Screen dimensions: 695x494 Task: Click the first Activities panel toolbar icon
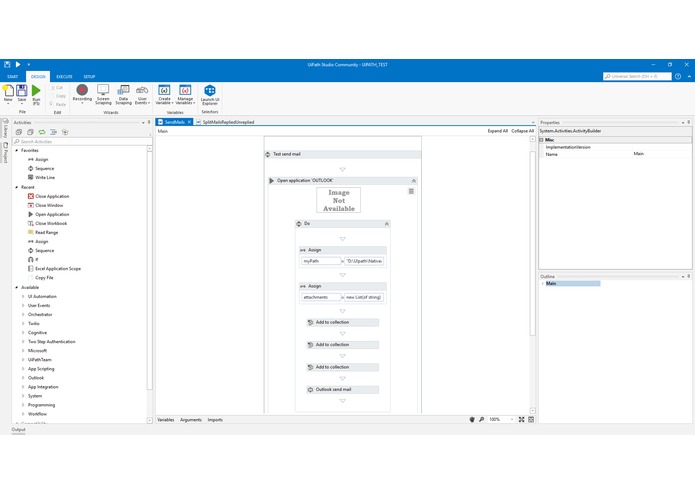point(19,132)
